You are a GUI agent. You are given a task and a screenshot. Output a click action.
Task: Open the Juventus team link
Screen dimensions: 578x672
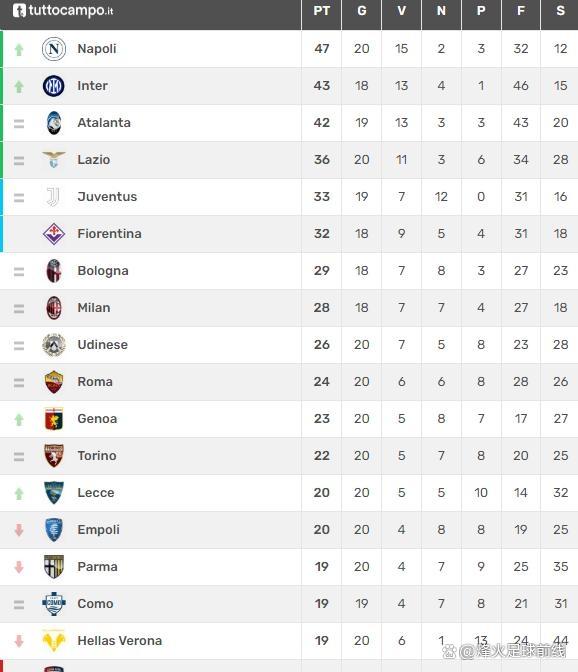(107, 197)
